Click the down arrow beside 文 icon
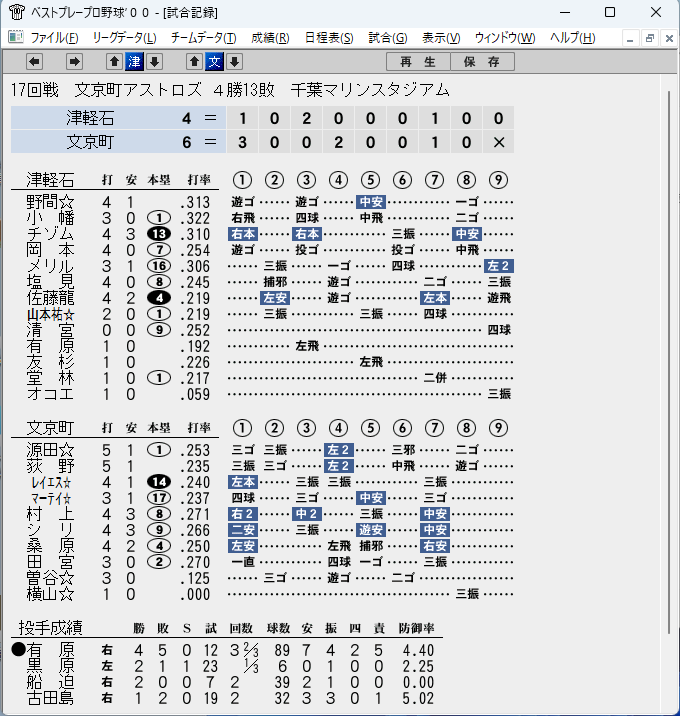The width and height of the screenshot is (680, 716). click(x=234, y=62)
